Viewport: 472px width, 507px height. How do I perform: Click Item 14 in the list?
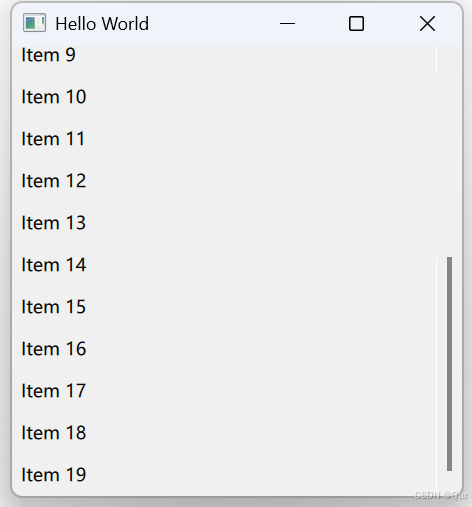pos(224,265)
